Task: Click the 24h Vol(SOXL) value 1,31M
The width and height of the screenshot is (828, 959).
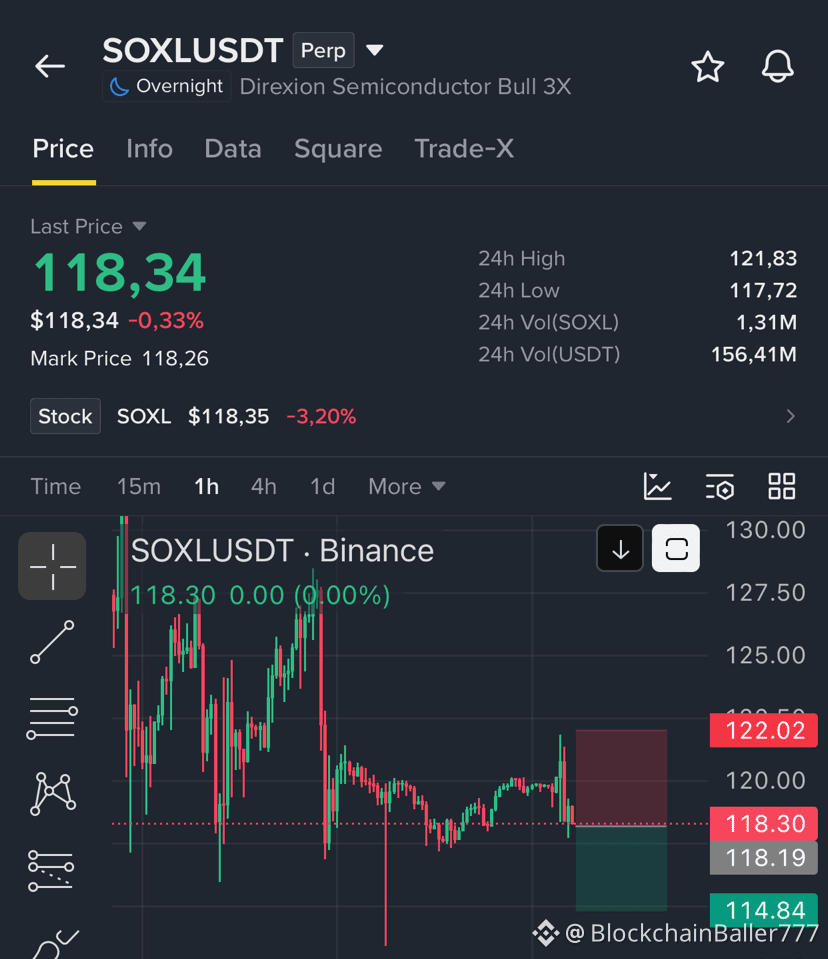Action: [x=766, y=322]
